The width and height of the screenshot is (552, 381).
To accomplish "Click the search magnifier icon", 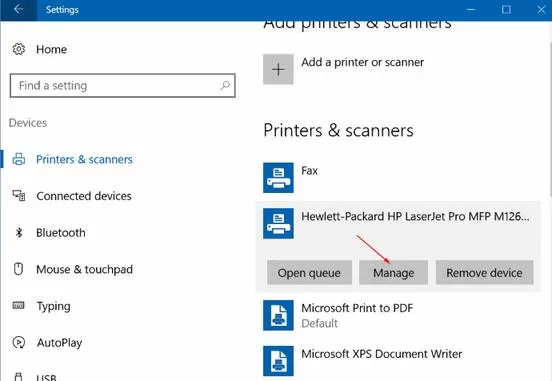I will coord(225,86).
